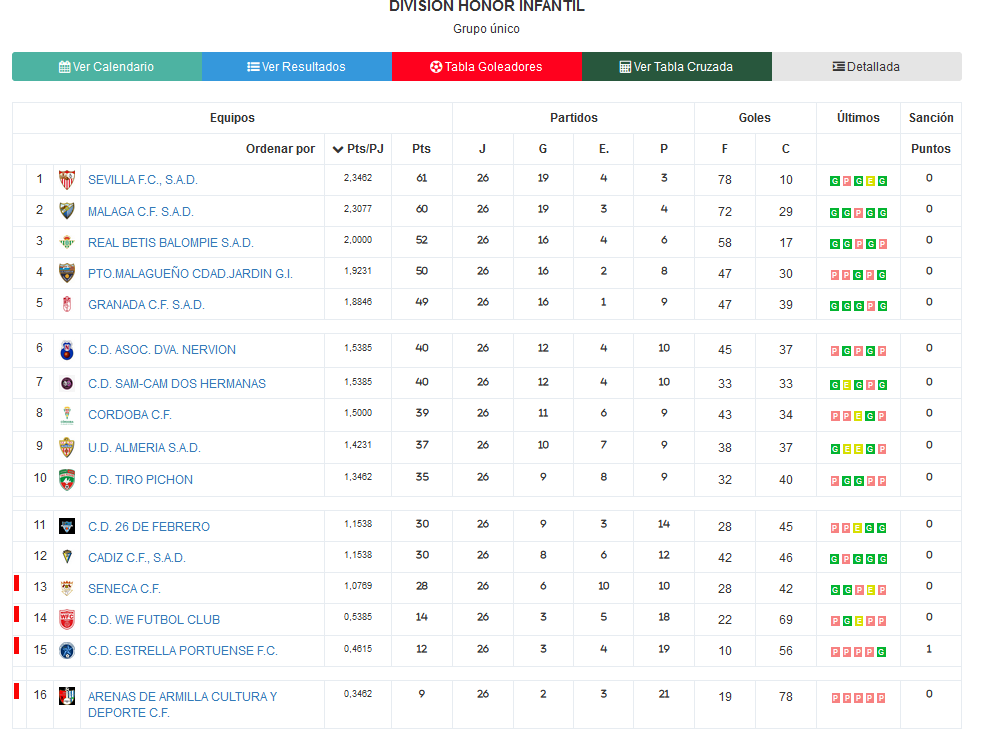Open CADIZ C.F., S.A.D. team link

(137, 557)
